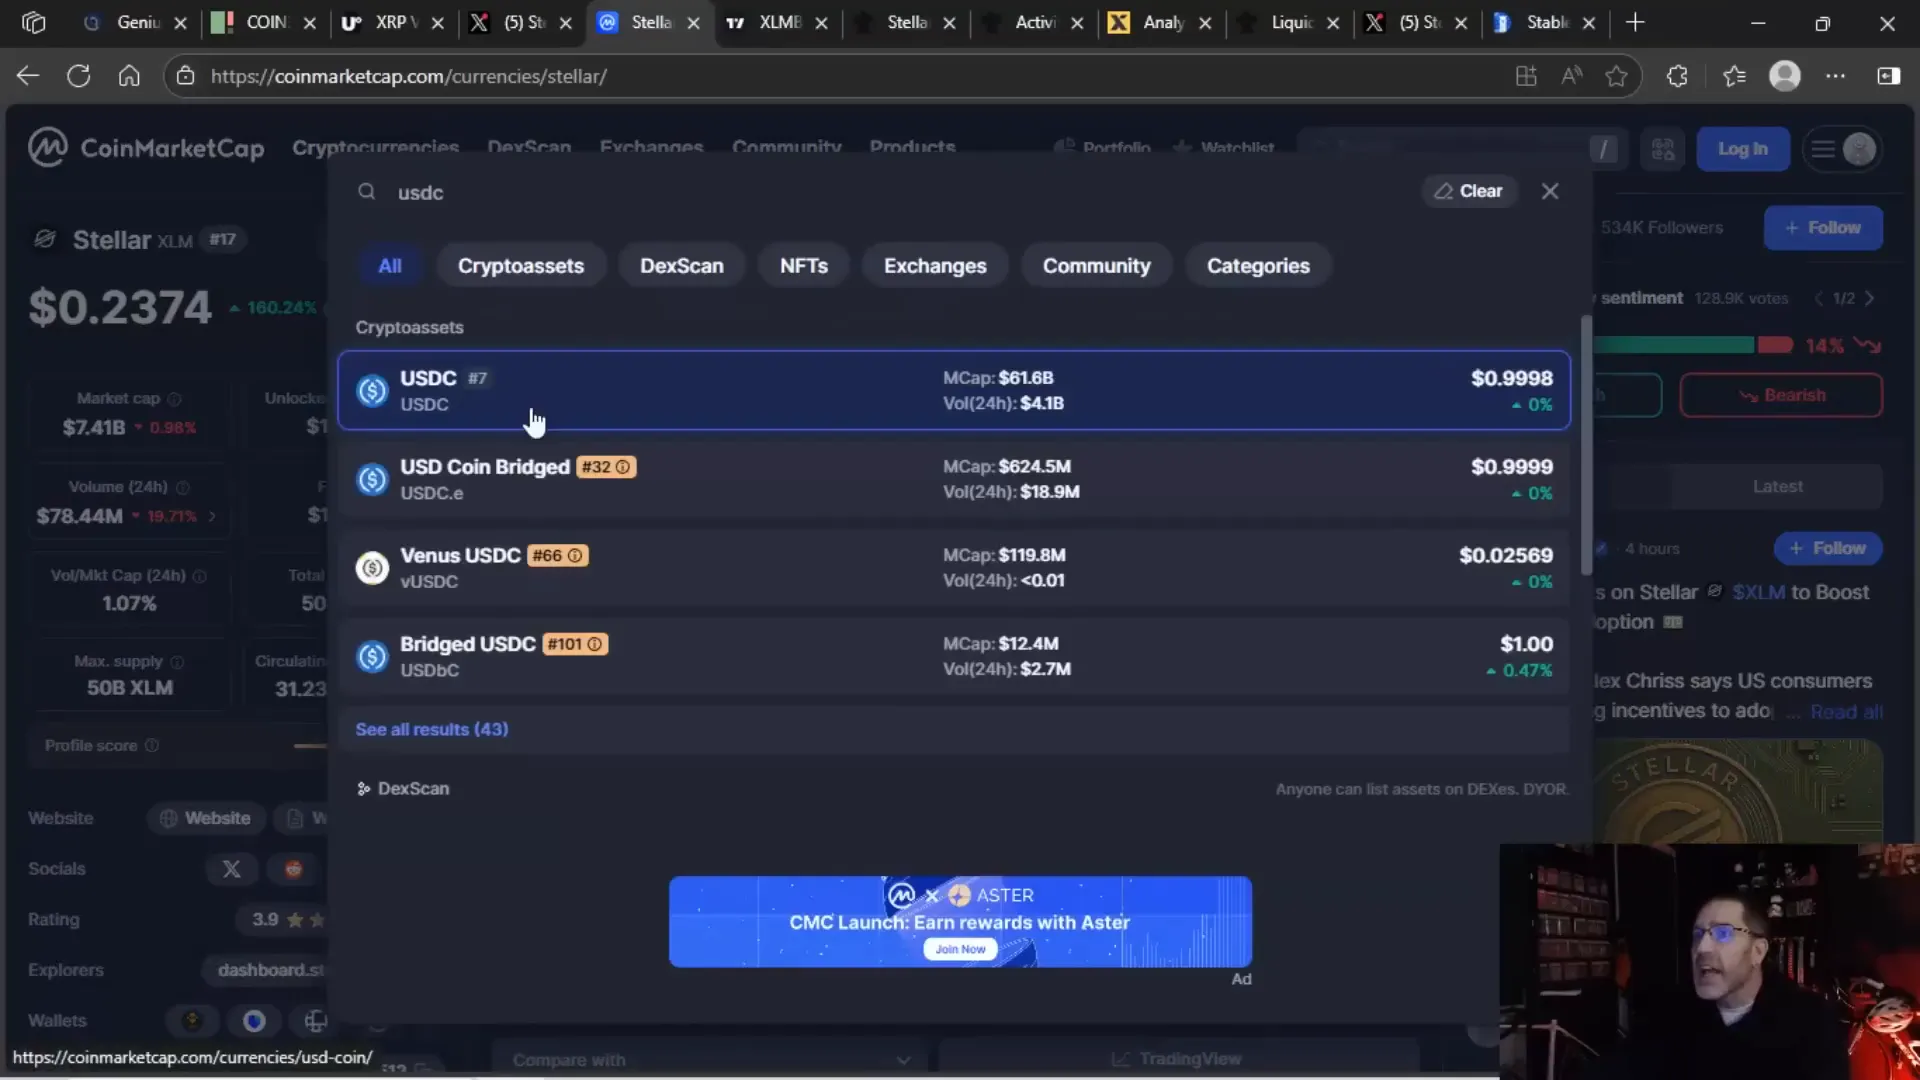Click the split screen icon in address bar
The height and width of the screenshot is (1080, 1920).
(1526, 76)
